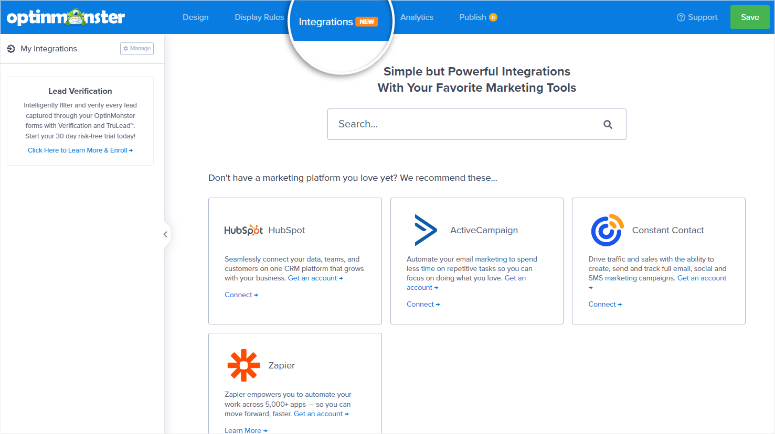Click the HubSpot card title text
The image size is (775, 434).
pyautogui.click(x=287, y=230)
